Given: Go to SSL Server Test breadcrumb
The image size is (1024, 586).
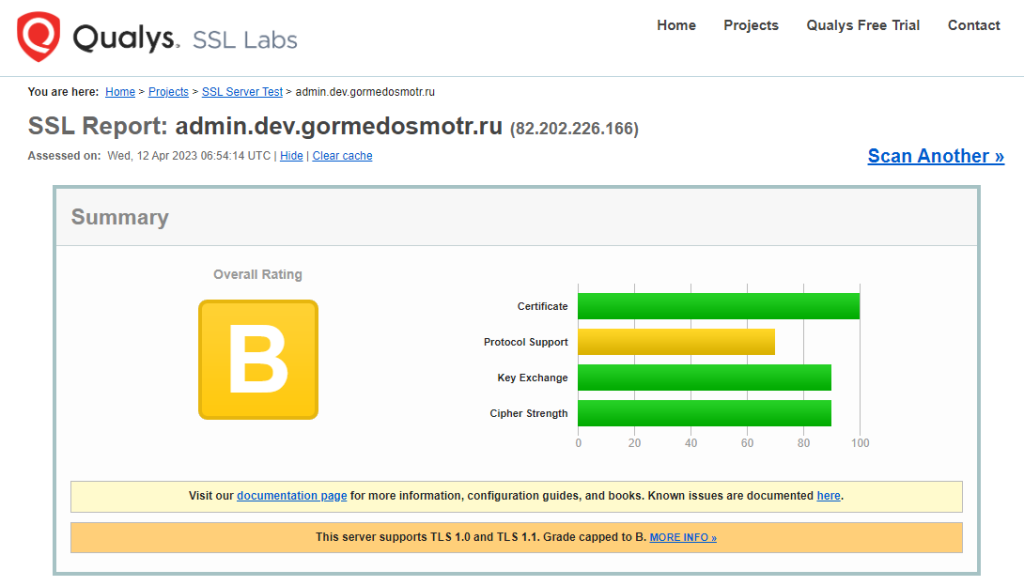Looking at the screenshot, I should (242, 92).
